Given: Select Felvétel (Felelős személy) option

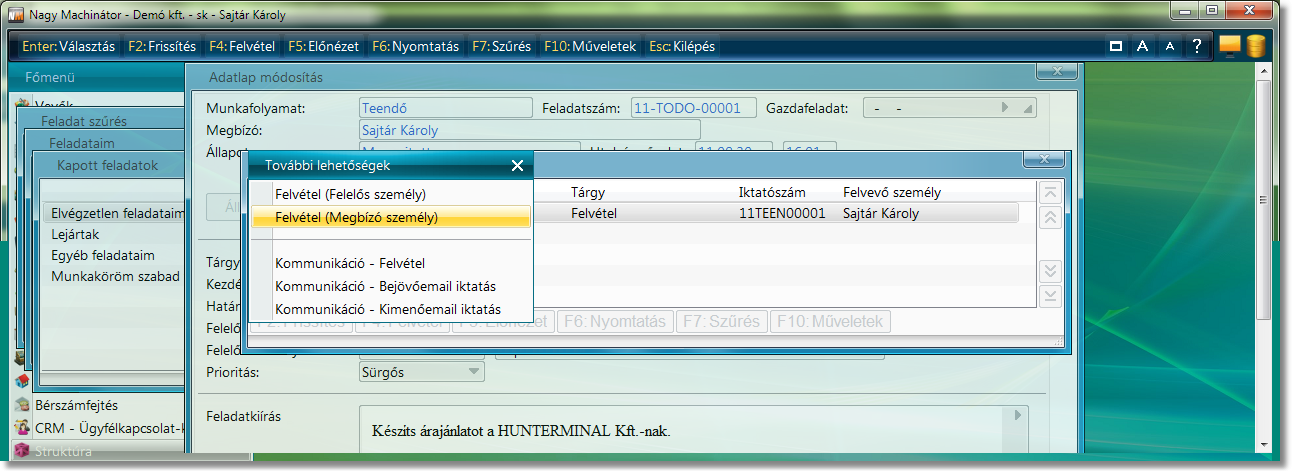Looking at the screenshot, I should pyautogui.click(x=390, y=194).
